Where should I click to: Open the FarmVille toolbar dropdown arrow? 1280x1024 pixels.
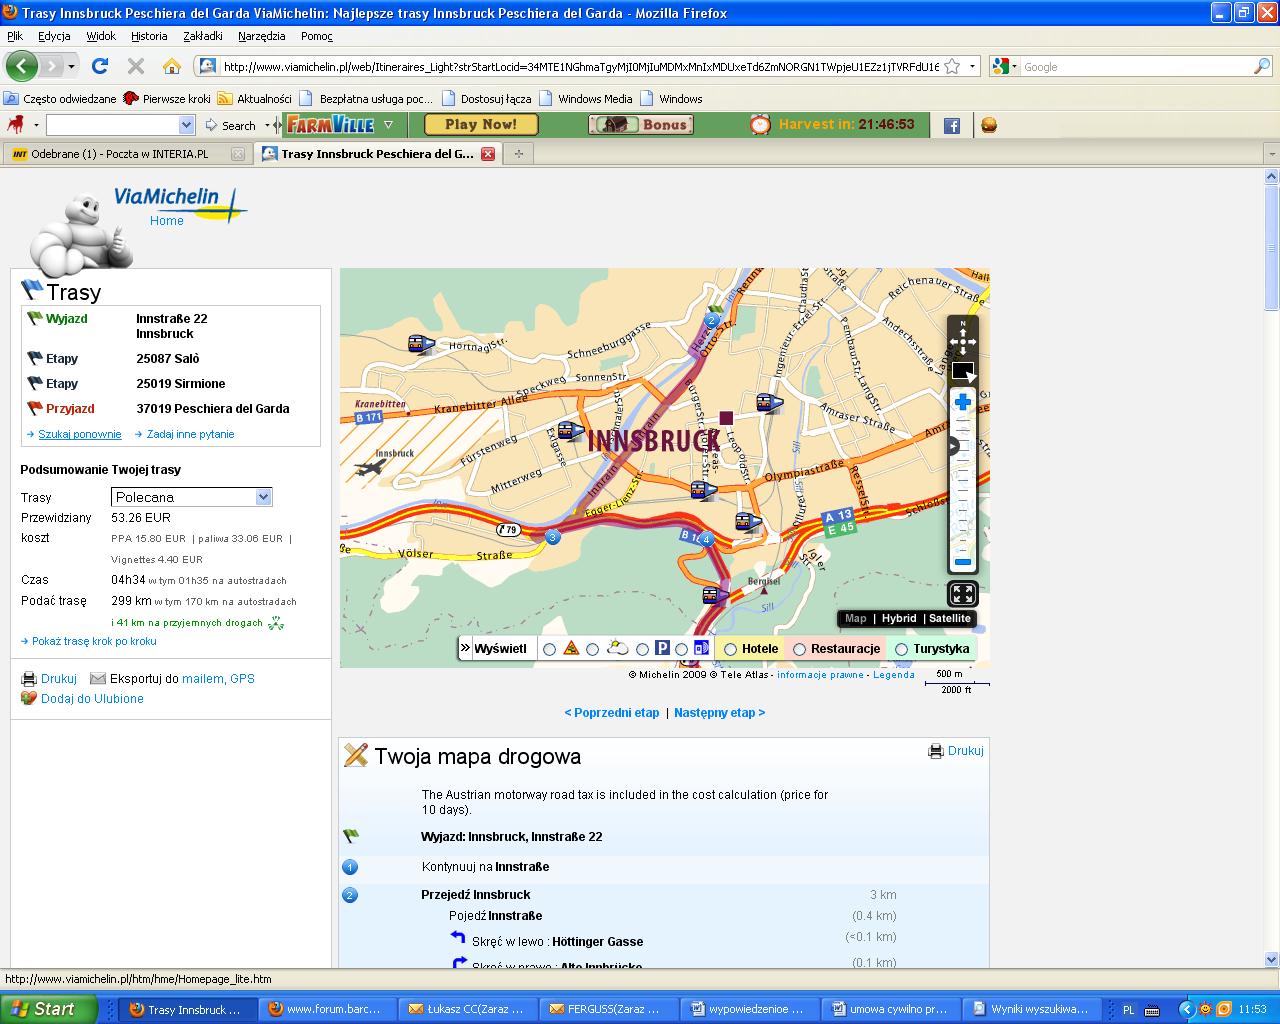388,125
